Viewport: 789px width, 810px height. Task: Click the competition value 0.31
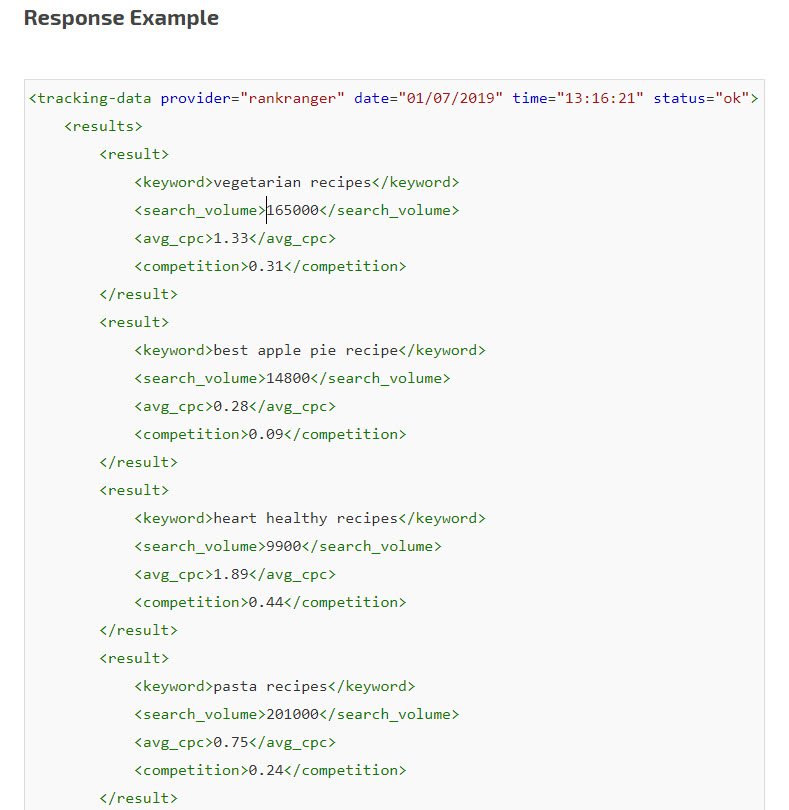point(266,267)
